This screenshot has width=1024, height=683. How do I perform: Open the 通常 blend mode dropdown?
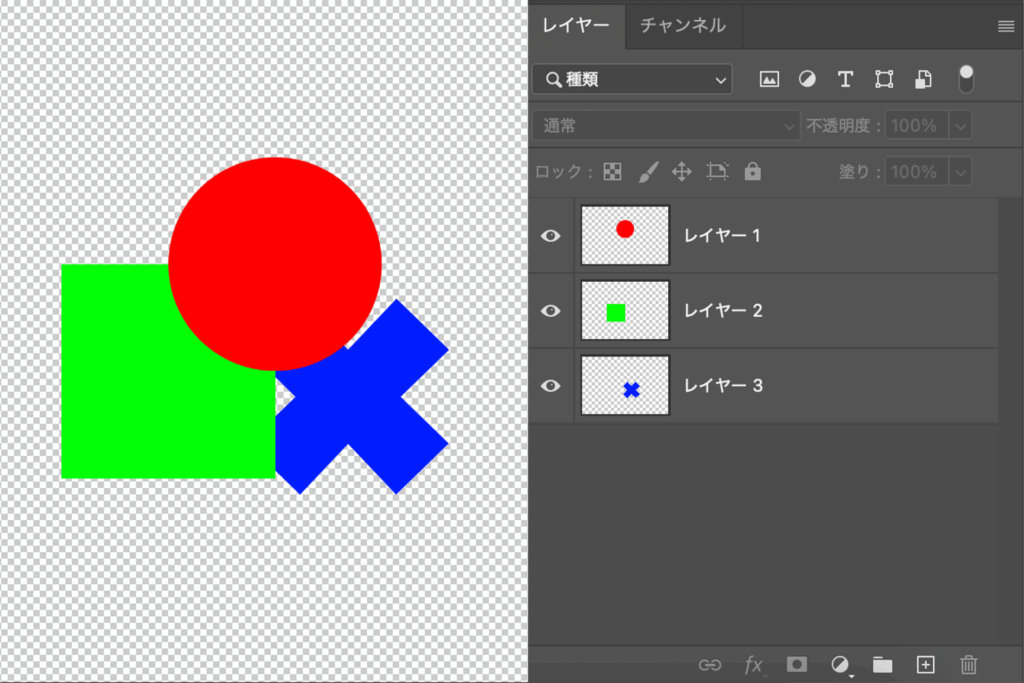click(666, 126)
